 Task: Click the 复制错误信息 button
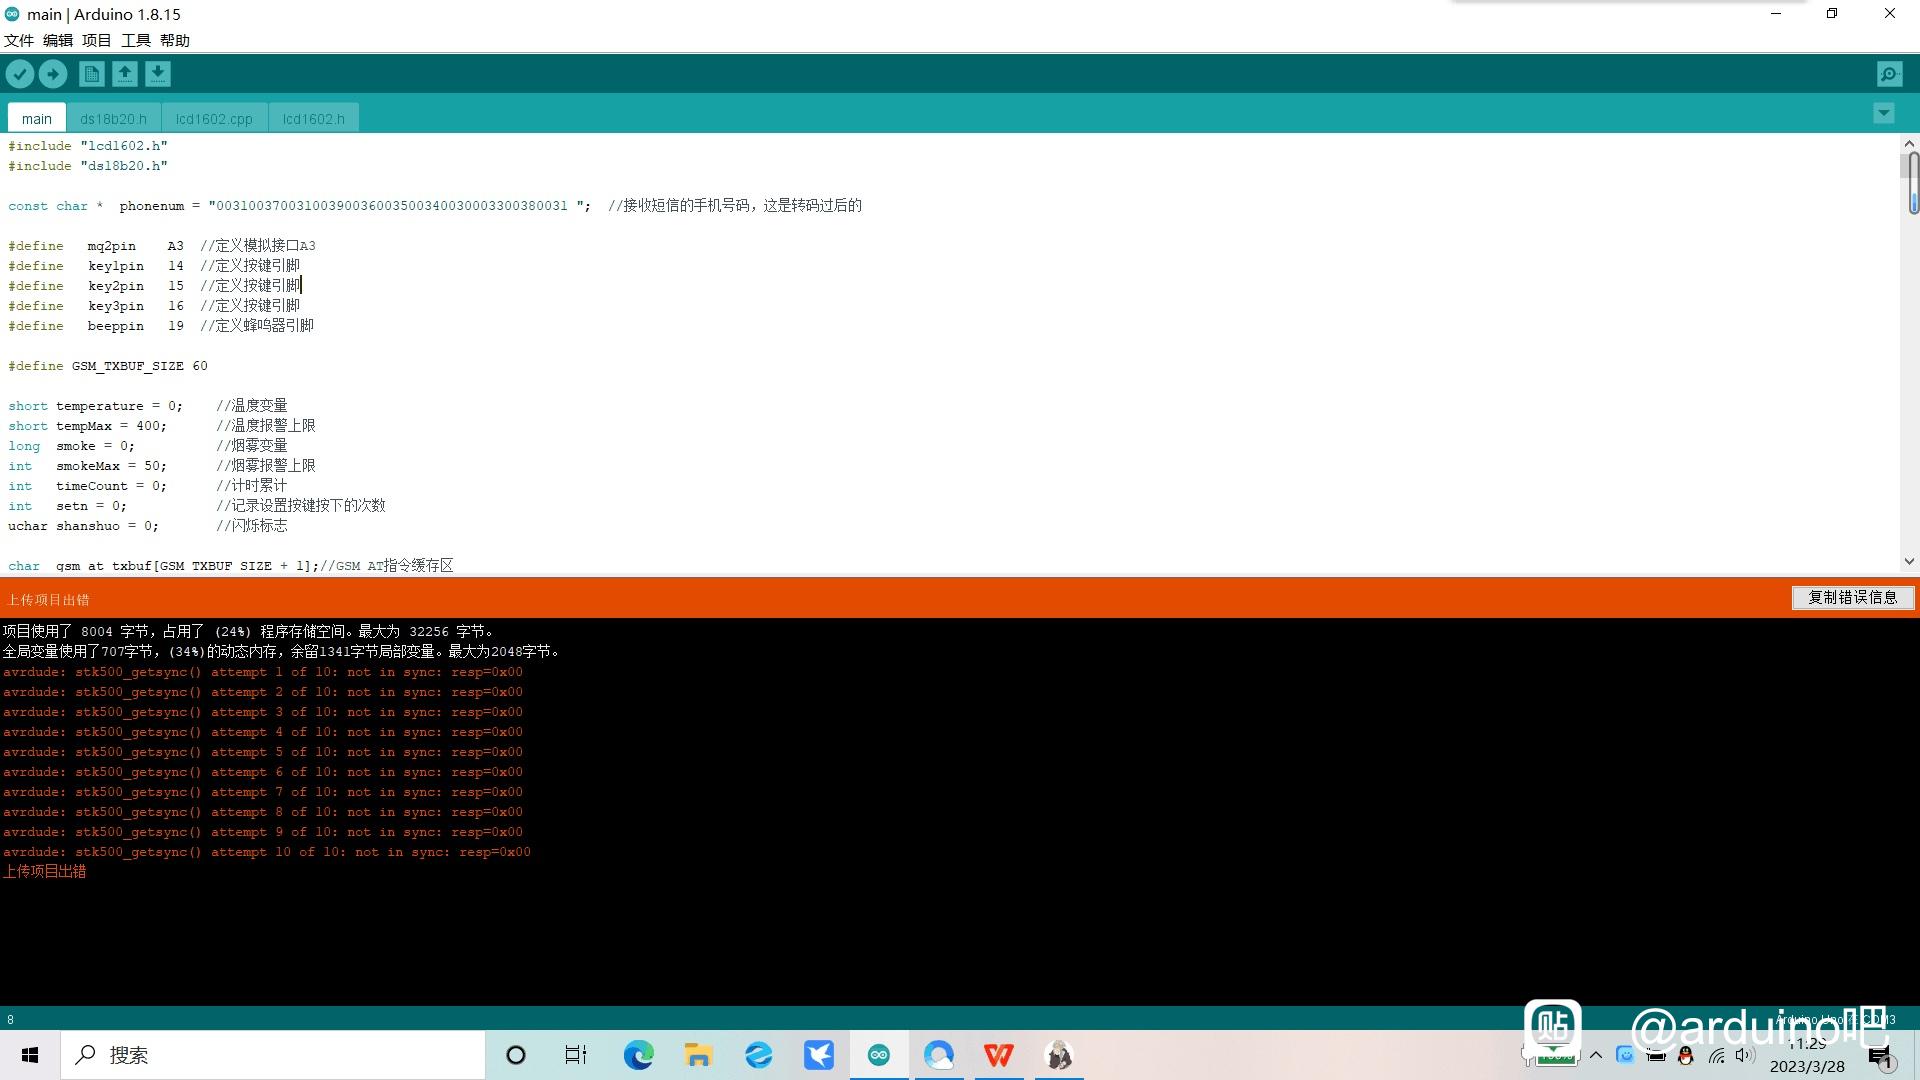[1852, 597]
